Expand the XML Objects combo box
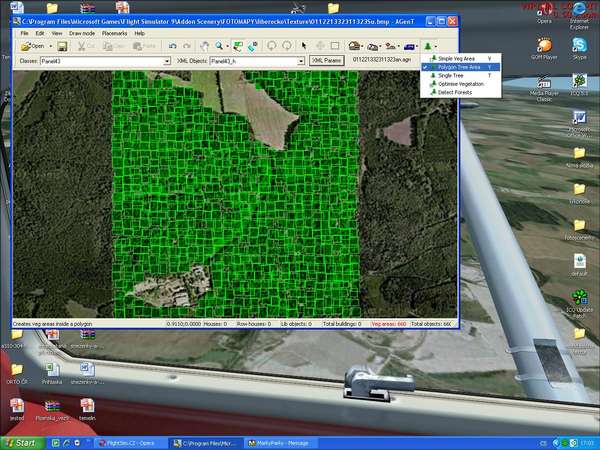Viewport: 600px width, 450px height. pos(302,61)
